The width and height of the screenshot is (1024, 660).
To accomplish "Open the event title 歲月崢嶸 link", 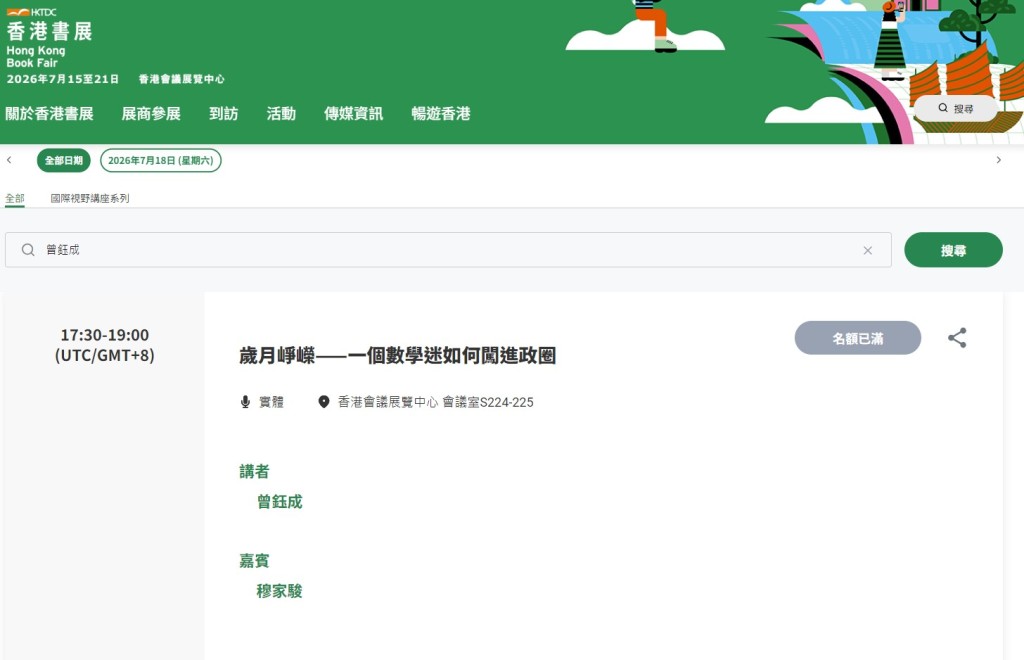I will [398, 356].
